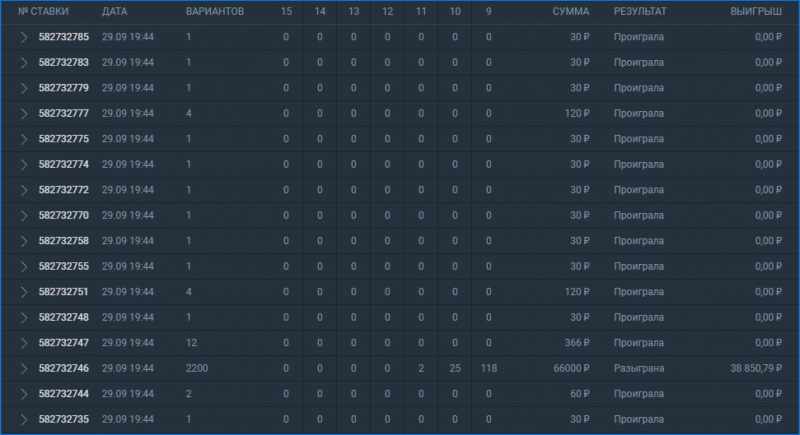Click the РЕЗУЛЬТАТ column header
Screen dimensions: 800x435
640,11
